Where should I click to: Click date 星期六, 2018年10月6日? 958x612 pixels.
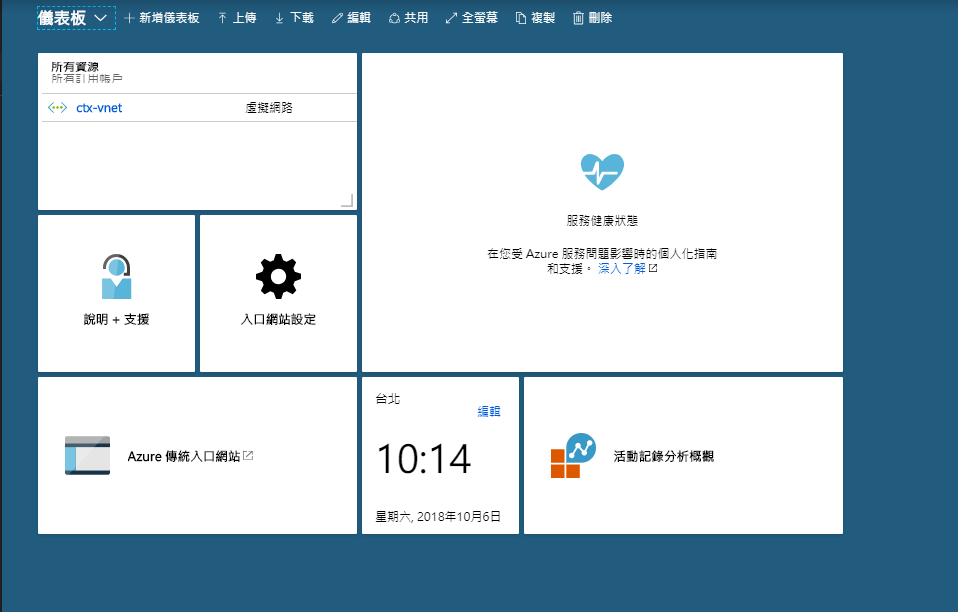click(438, 517)
